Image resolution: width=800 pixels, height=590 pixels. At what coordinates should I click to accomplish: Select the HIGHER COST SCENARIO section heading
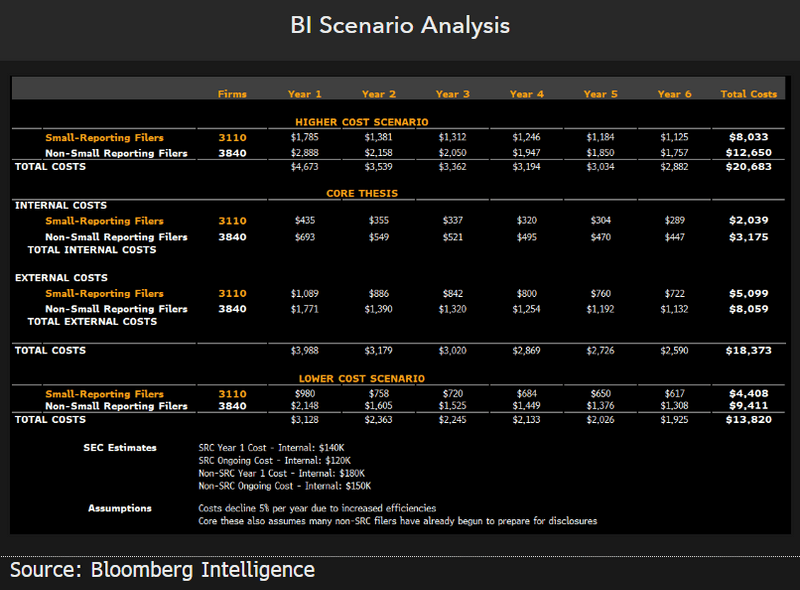point(361,122)
